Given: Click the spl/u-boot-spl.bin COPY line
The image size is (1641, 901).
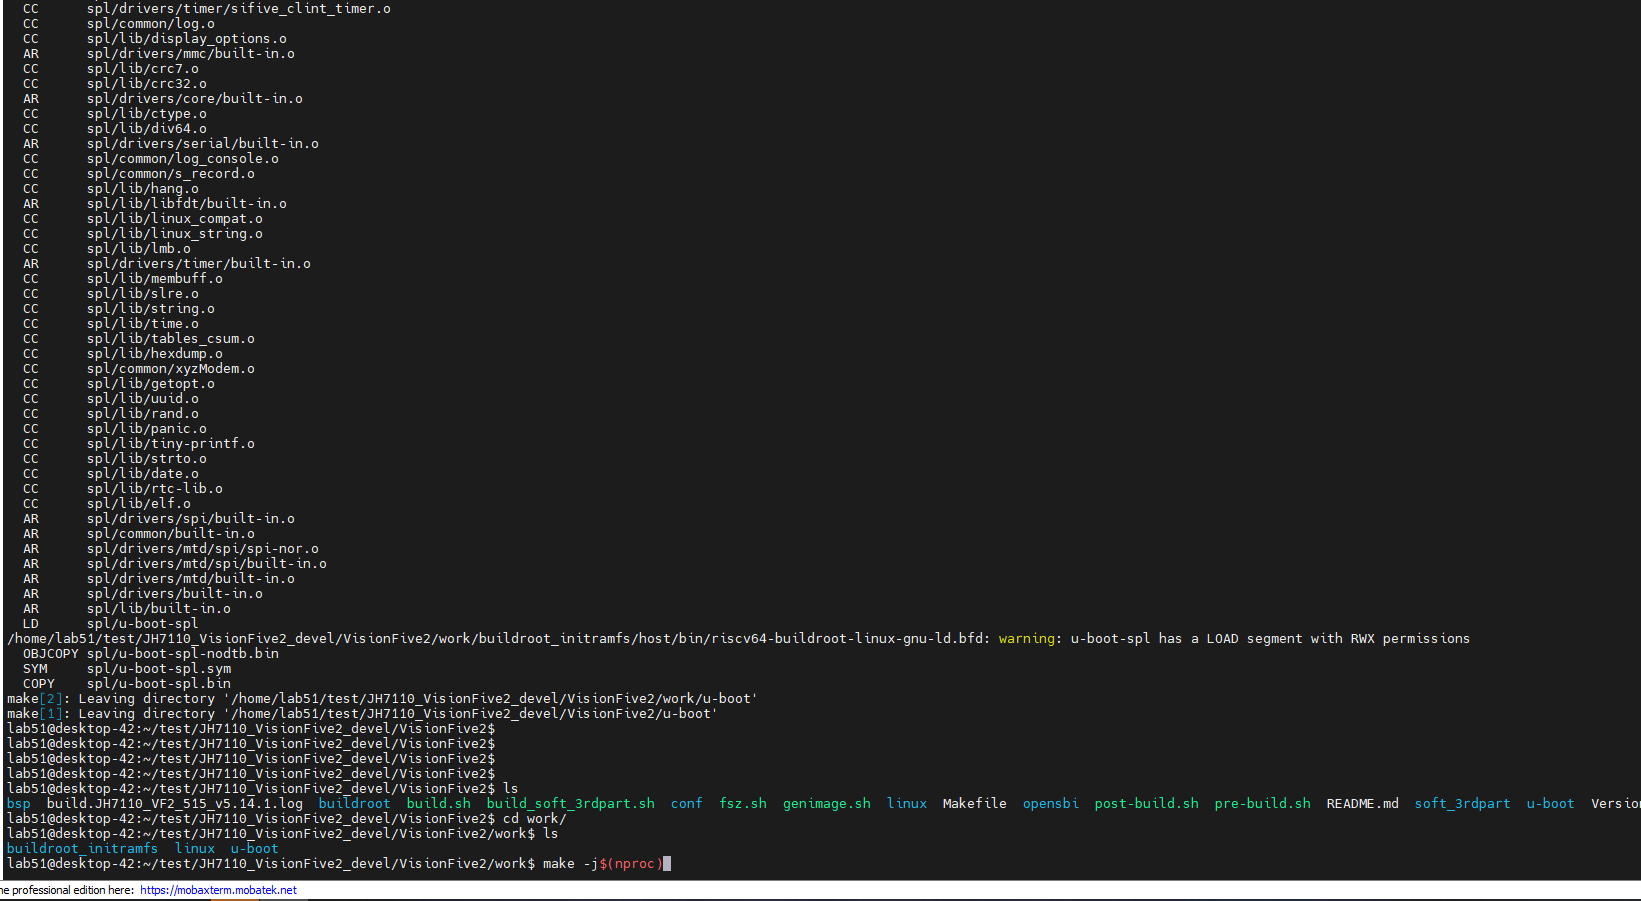Looking at the screenshot, I should (x=158, y=683).
